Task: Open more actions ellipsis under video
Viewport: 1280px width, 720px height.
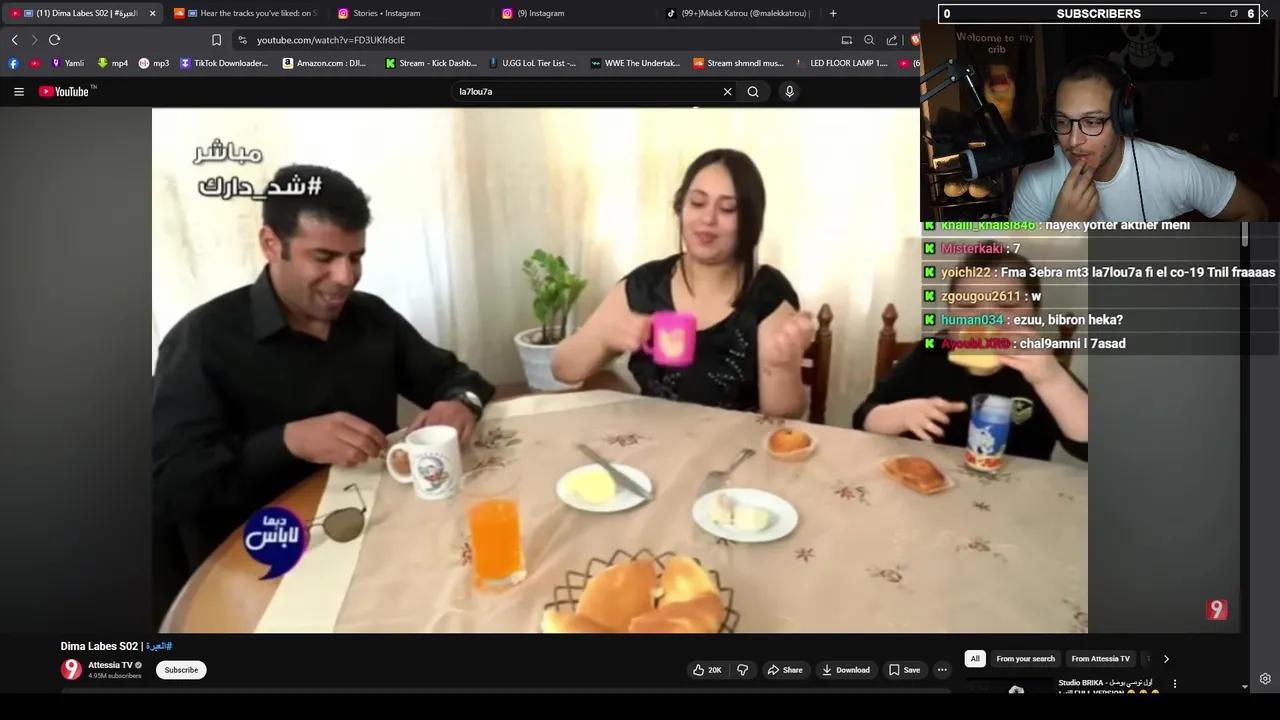Action: 942,670
